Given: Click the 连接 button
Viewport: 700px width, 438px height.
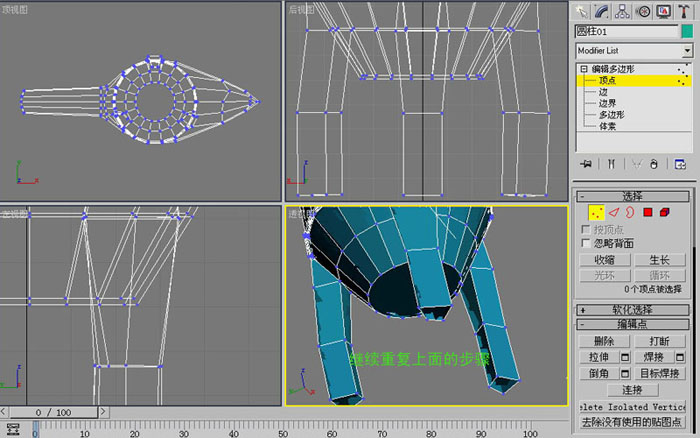Looking at the screenshot, I should (x=632, y=390).
